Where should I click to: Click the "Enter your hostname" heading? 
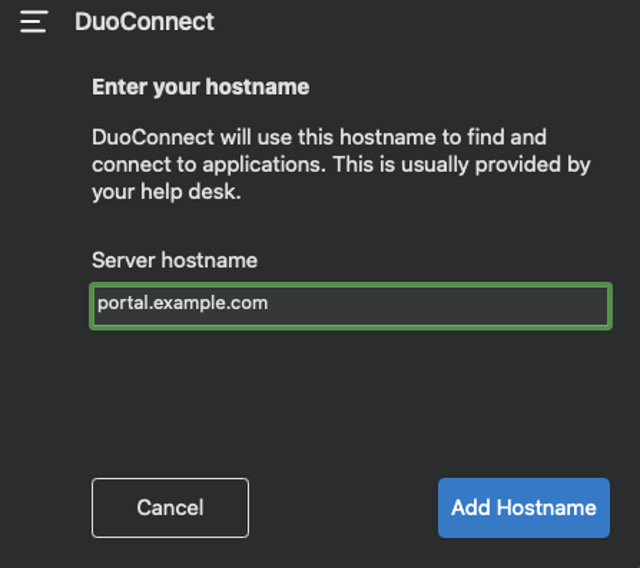(x=200, y=87)
